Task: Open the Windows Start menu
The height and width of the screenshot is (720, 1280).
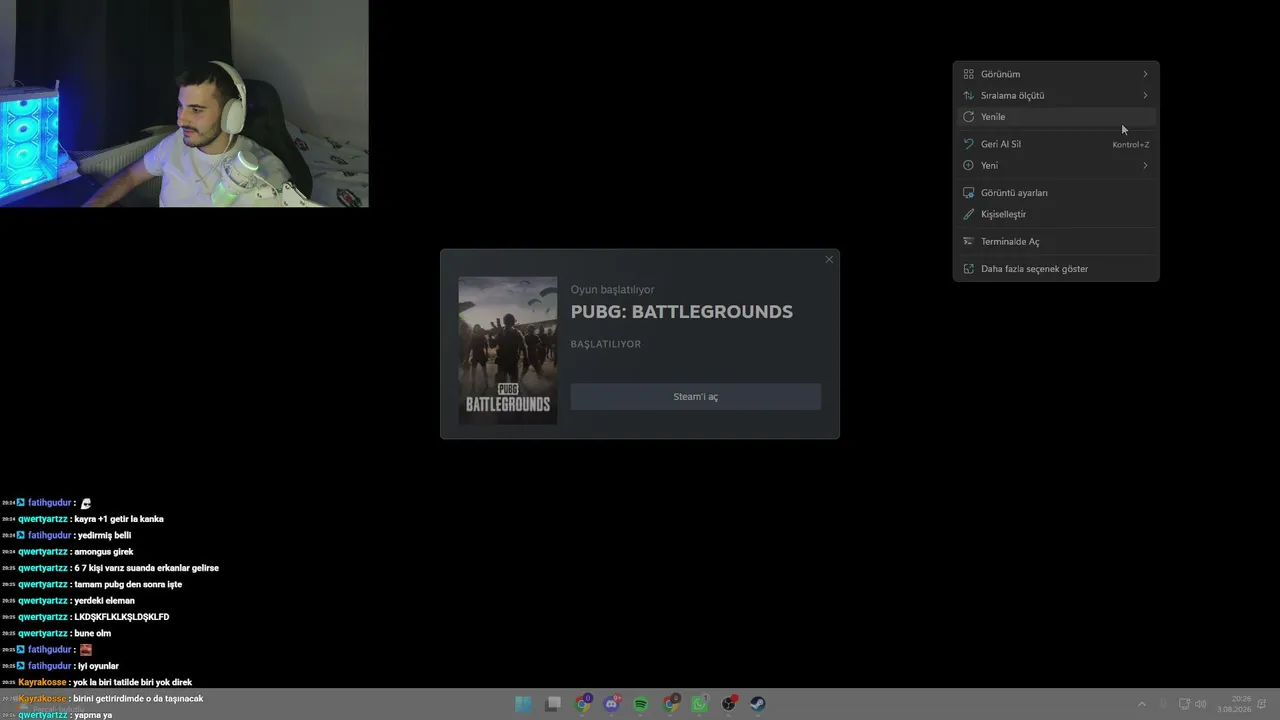Action: point(523,704)
